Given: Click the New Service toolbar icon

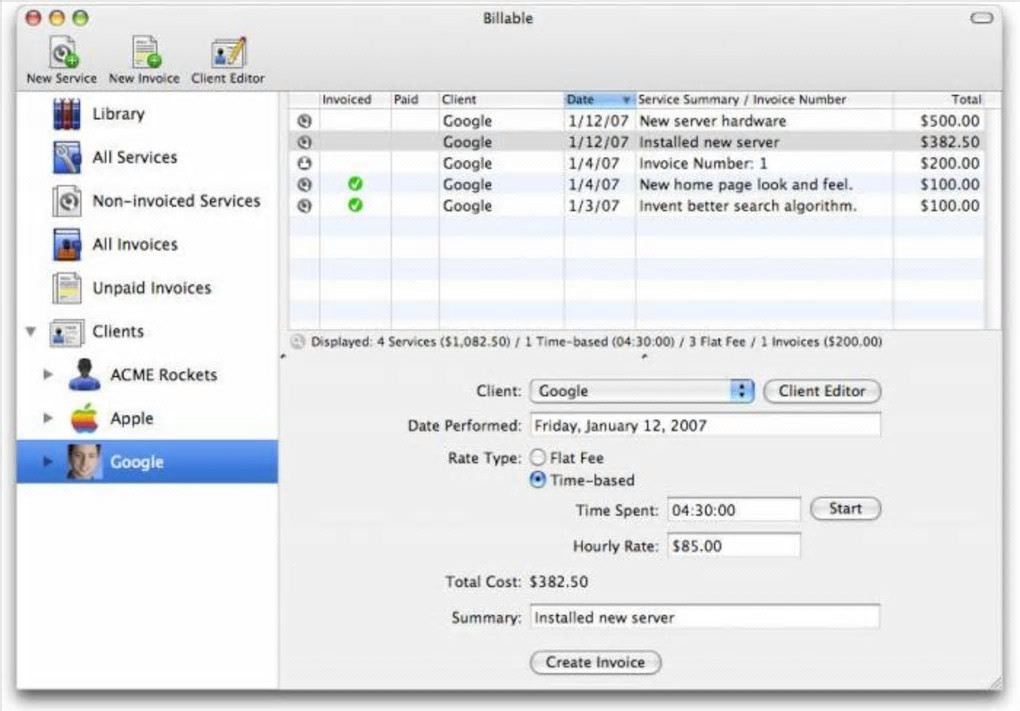Looking at the screenshot, I should pyautogui.click(x=63, y=53).
